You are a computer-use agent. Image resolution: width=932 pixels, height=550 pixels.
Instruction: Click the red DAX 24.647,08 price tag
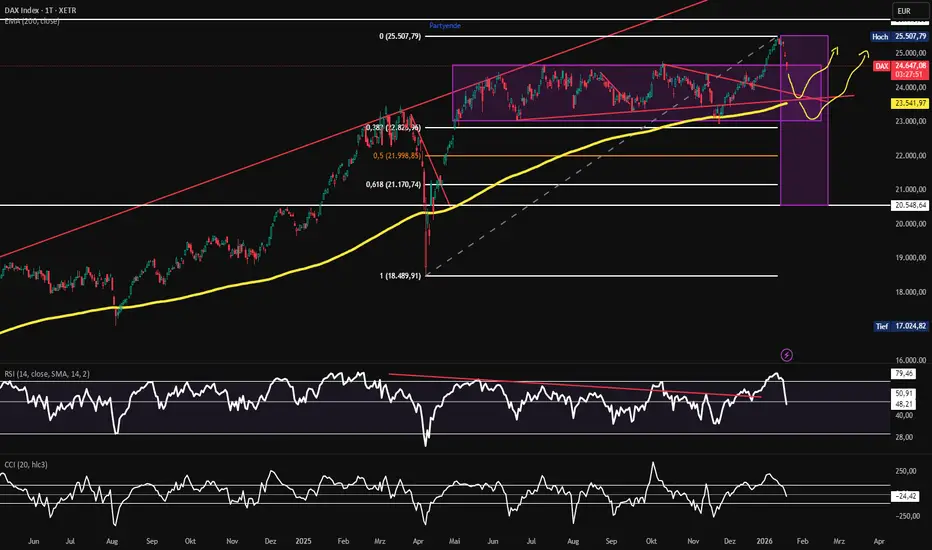[900, 70]
